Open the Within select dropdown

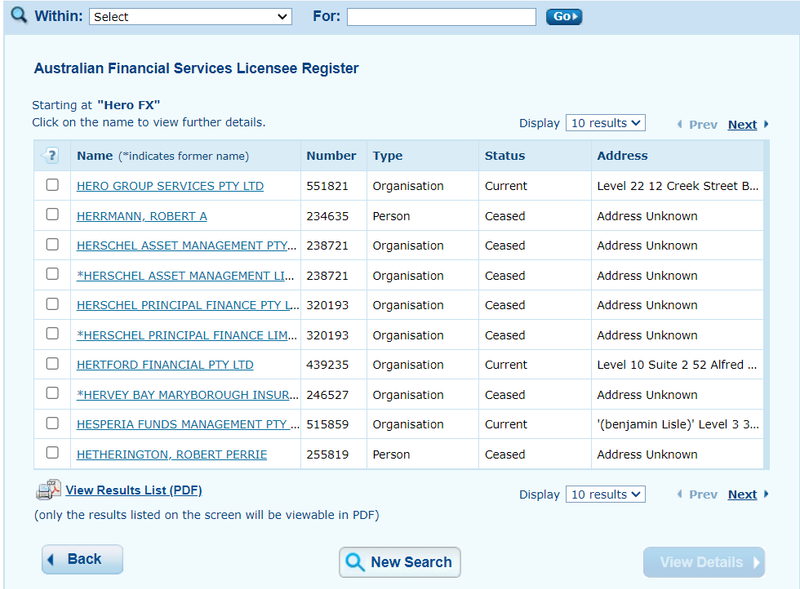(190, 17)
